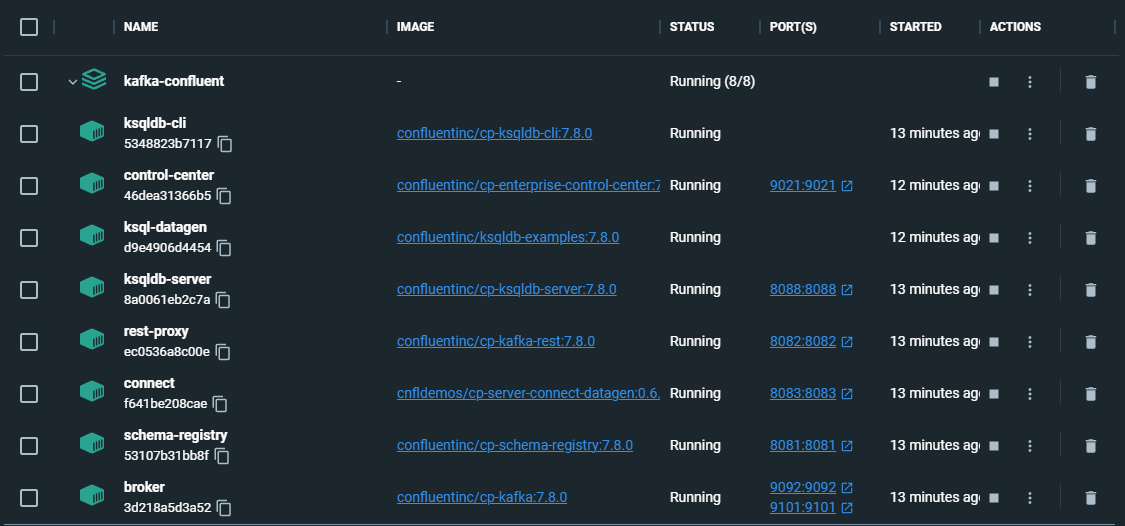1125x526 pixels.
Task: Copy schema-registry container ID
Action: click(222, 456)
